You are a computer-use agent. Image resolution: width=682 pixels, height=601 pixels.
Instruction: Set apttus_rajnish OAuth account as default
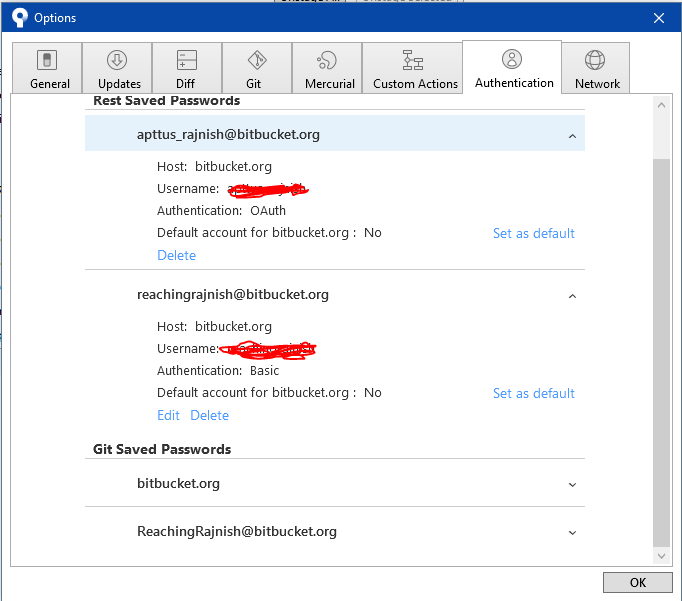coord(534,233)
